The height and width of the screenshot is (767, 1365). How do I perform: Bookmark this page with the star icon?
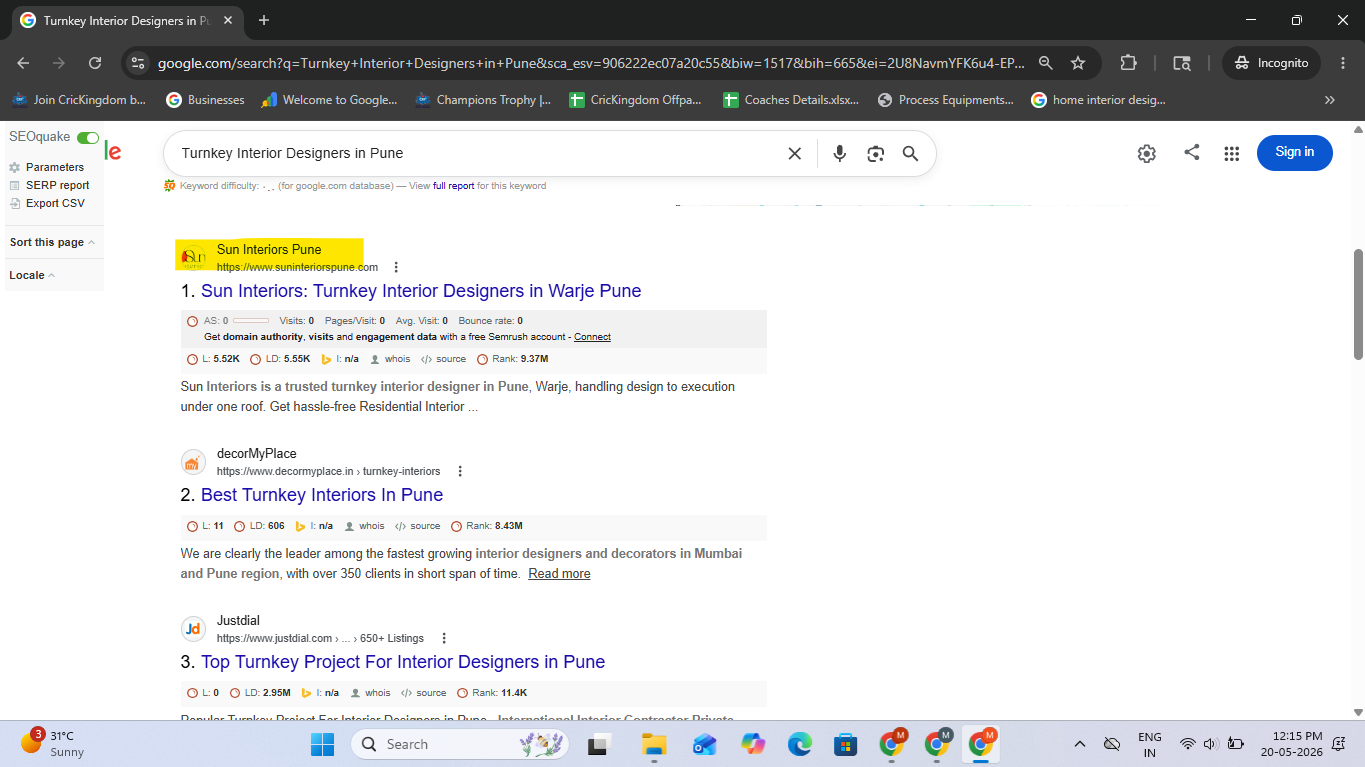(x=1078, y=63)
